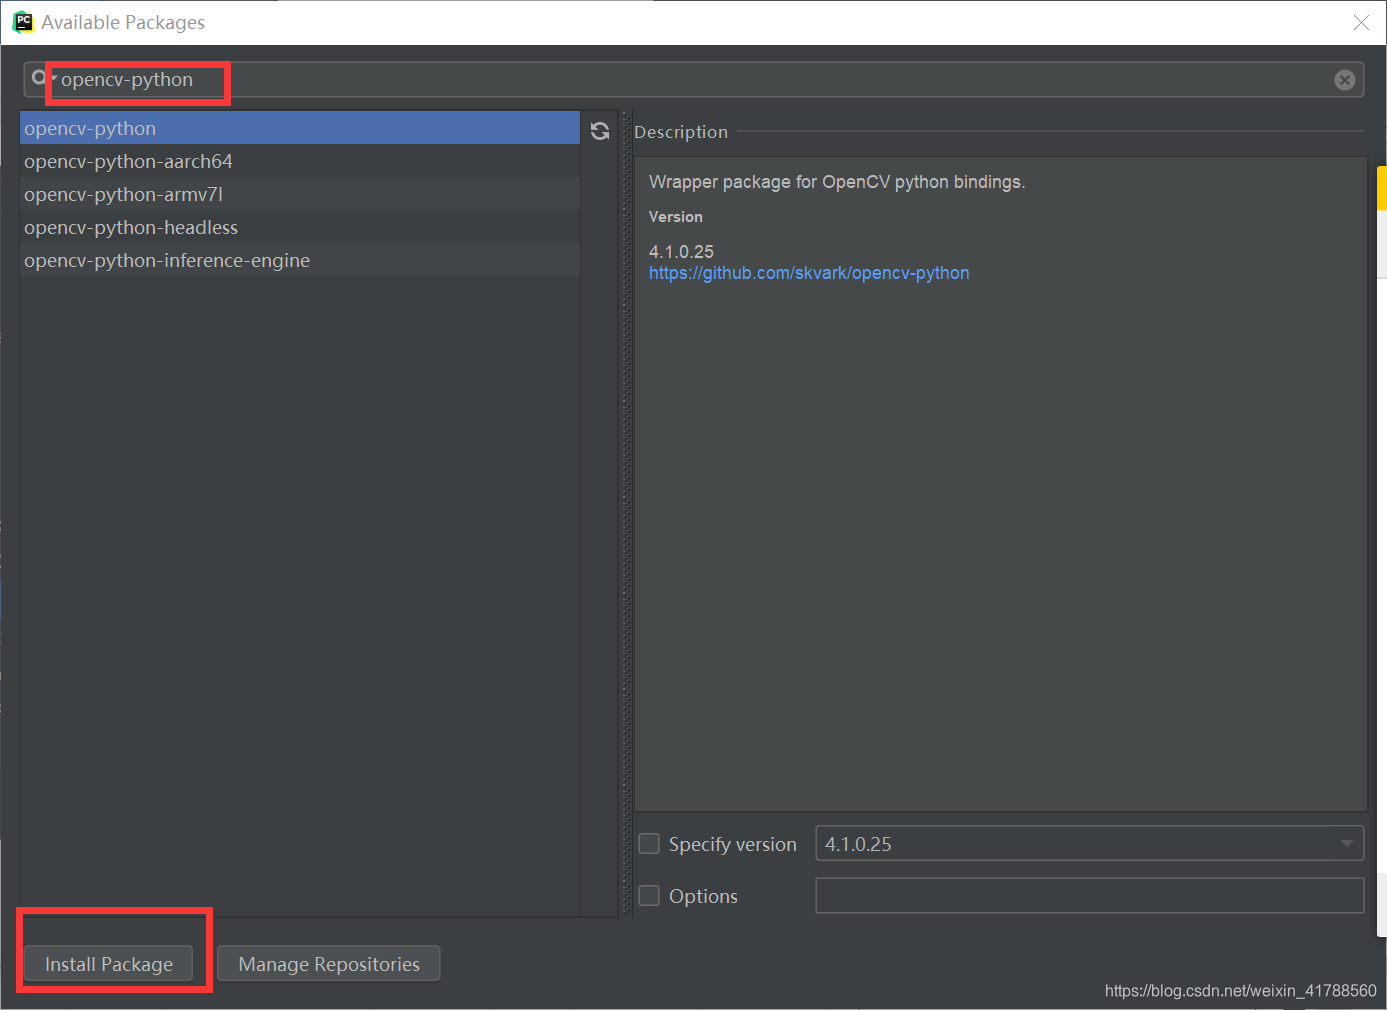
Task: Click the version number 4.1.0.25 in the description
Action: pyautogui.click(x=681, y=252)
